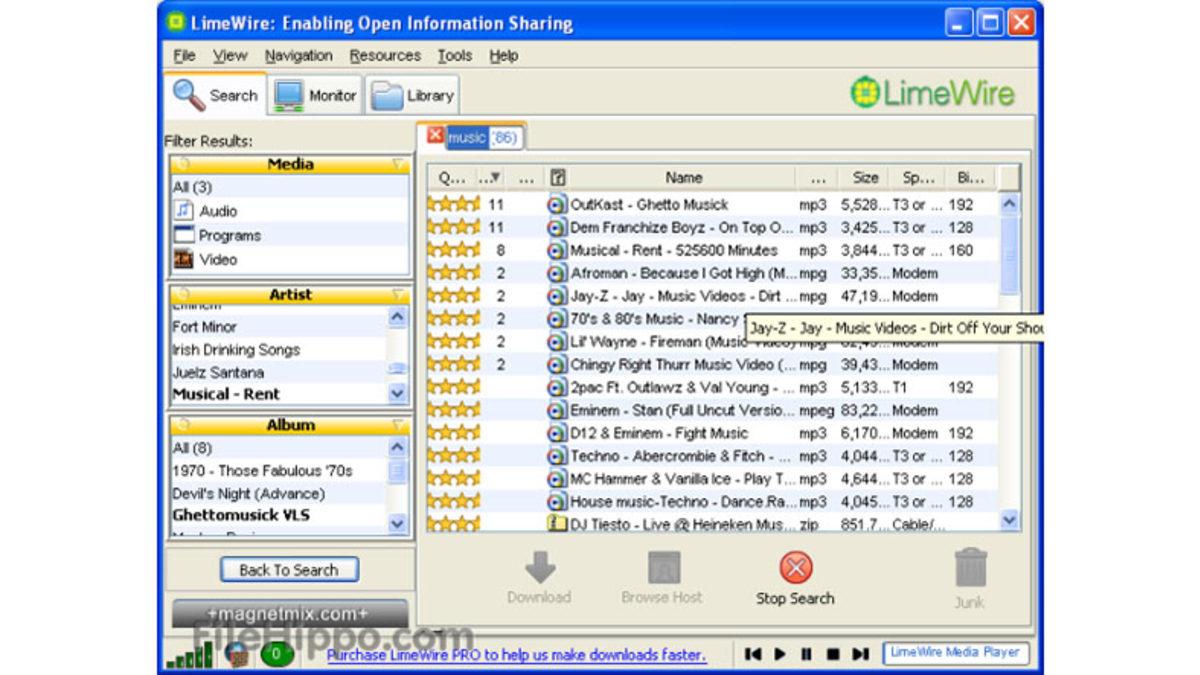Select the Video media filter icon
Image resolution: width=1200 pixels, height=675 pixels.
183,259
